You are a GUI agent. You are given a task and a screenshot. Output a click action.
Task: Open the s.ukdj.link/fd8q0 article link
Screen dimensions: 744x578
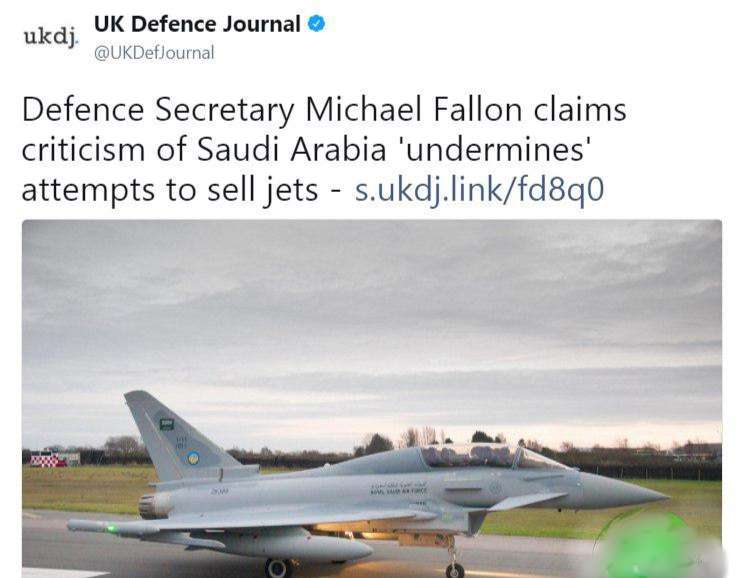point(479,189)
